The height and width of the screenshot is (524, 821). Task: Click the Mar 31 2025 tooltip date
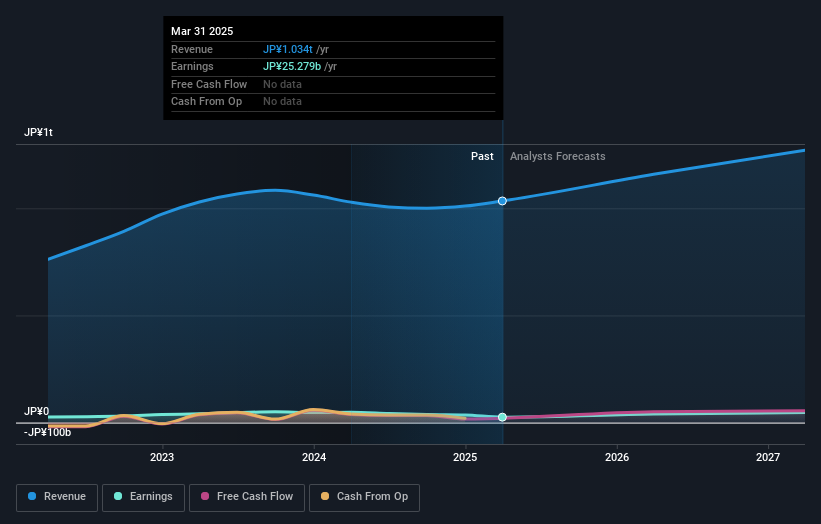[202, 31]
